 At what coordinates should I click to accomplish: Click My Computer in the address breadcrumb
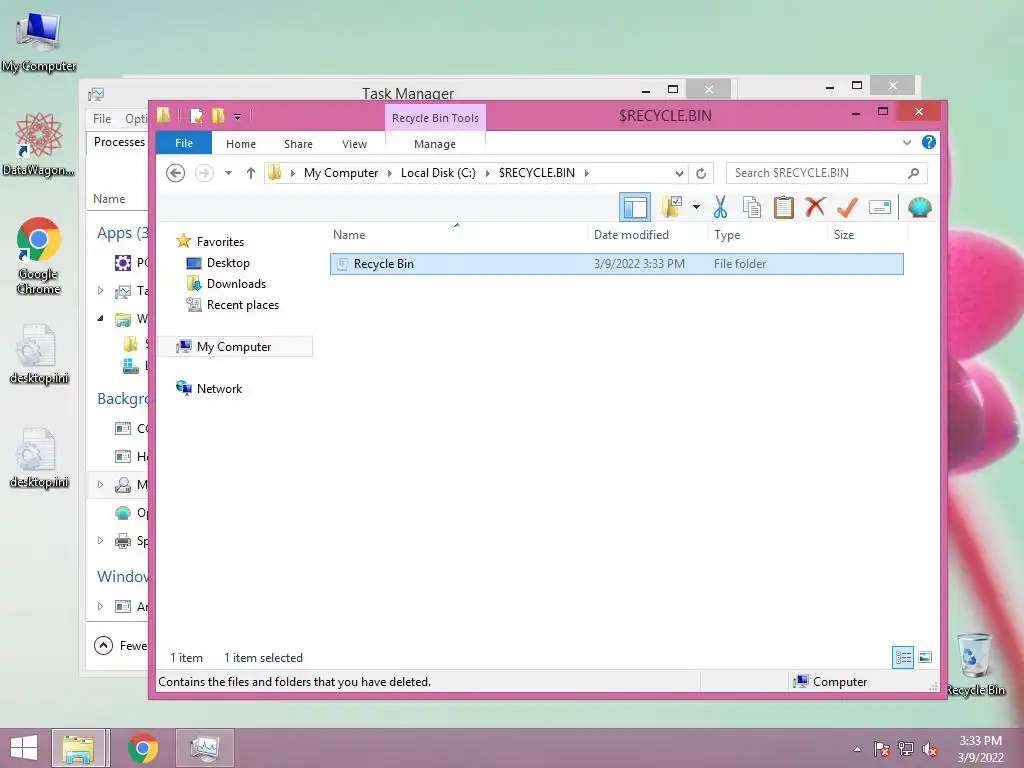[x=341, y=173]
